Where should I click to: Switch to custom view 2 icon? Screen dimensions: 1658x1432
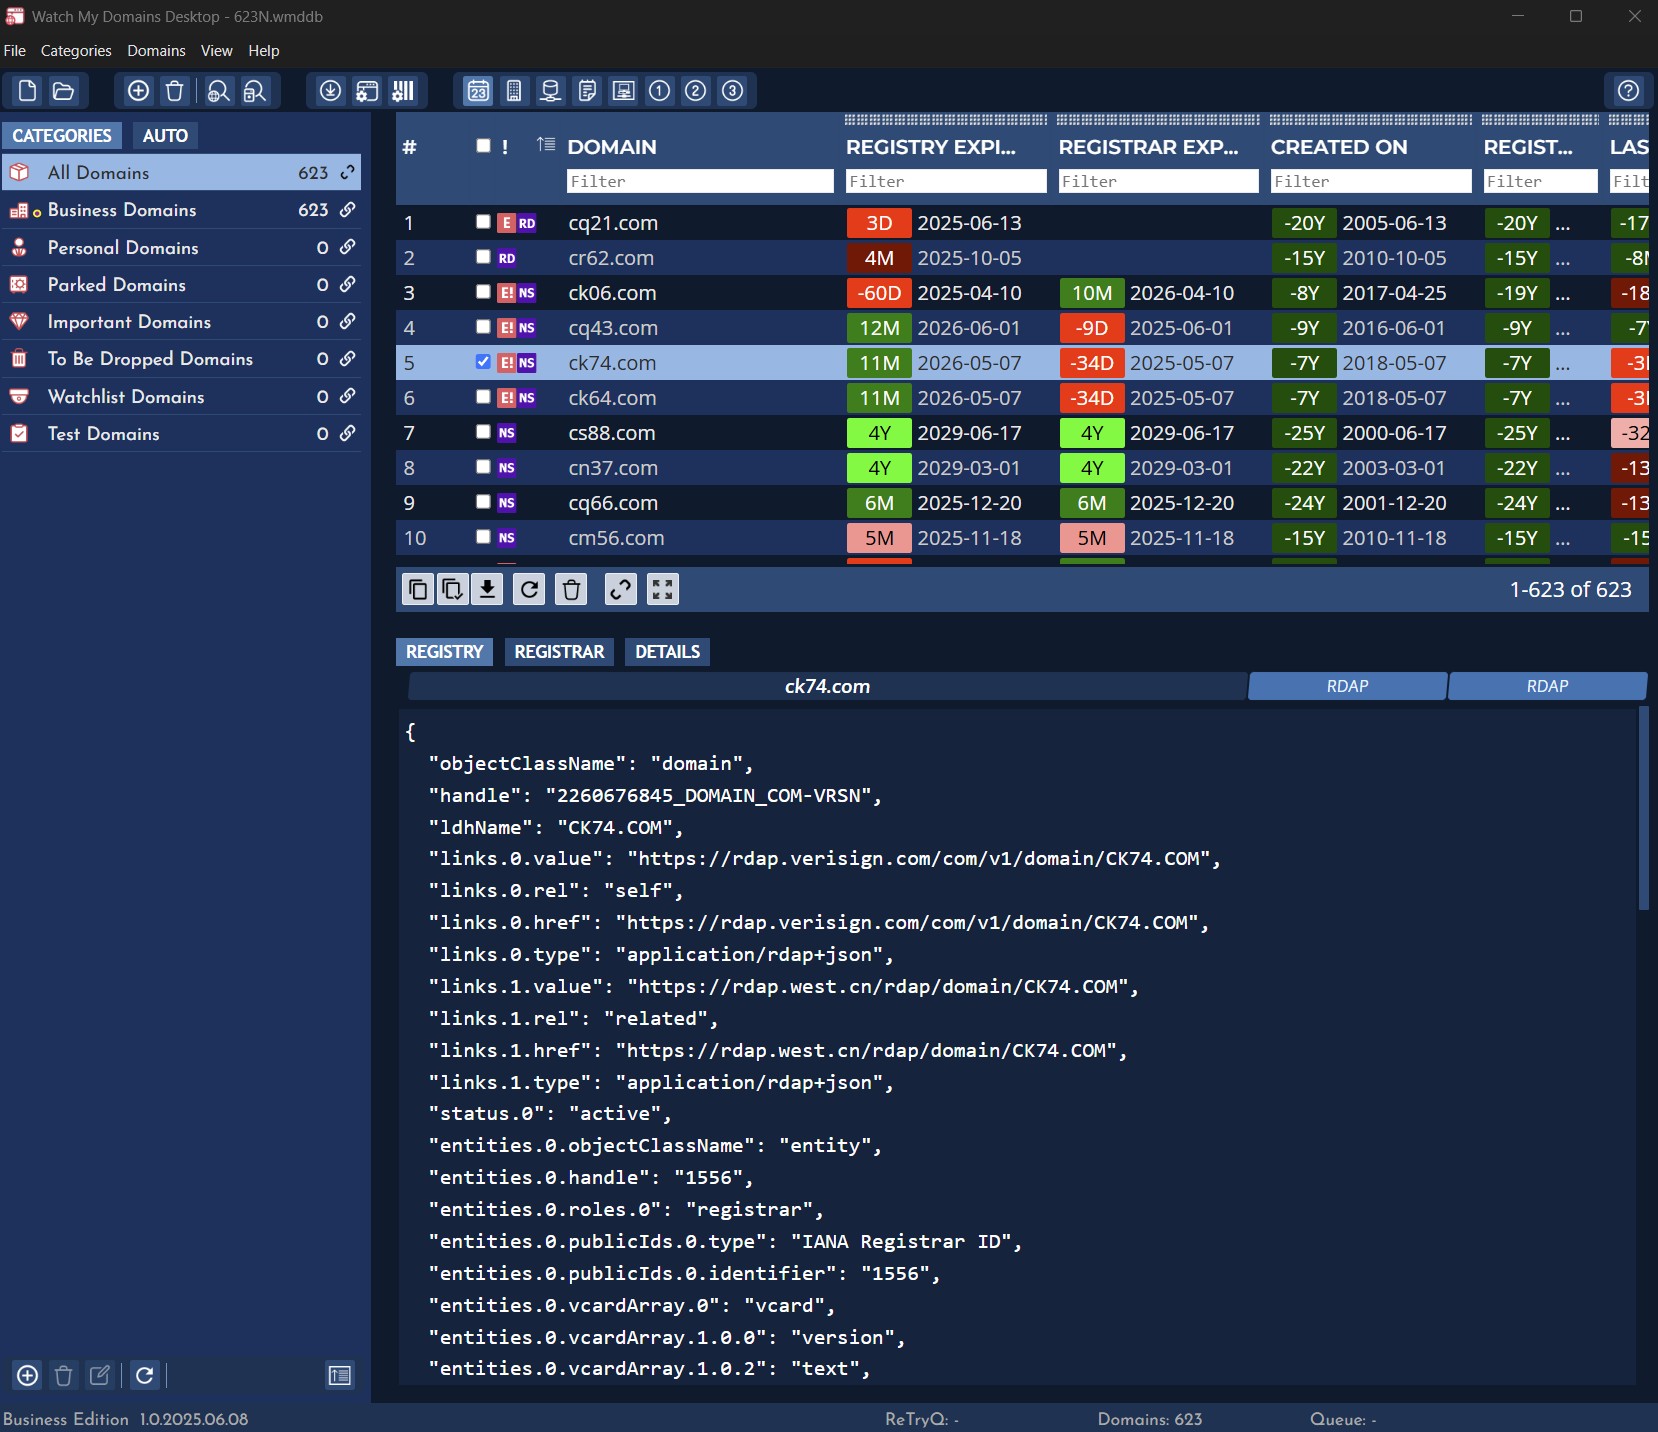click(x=696, y=91)
